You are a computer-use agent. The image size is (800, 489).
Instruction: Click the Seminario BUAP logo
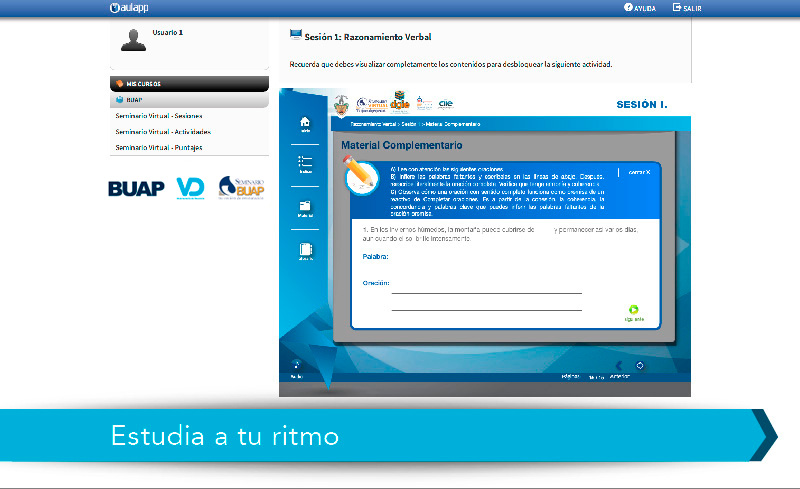241,188
